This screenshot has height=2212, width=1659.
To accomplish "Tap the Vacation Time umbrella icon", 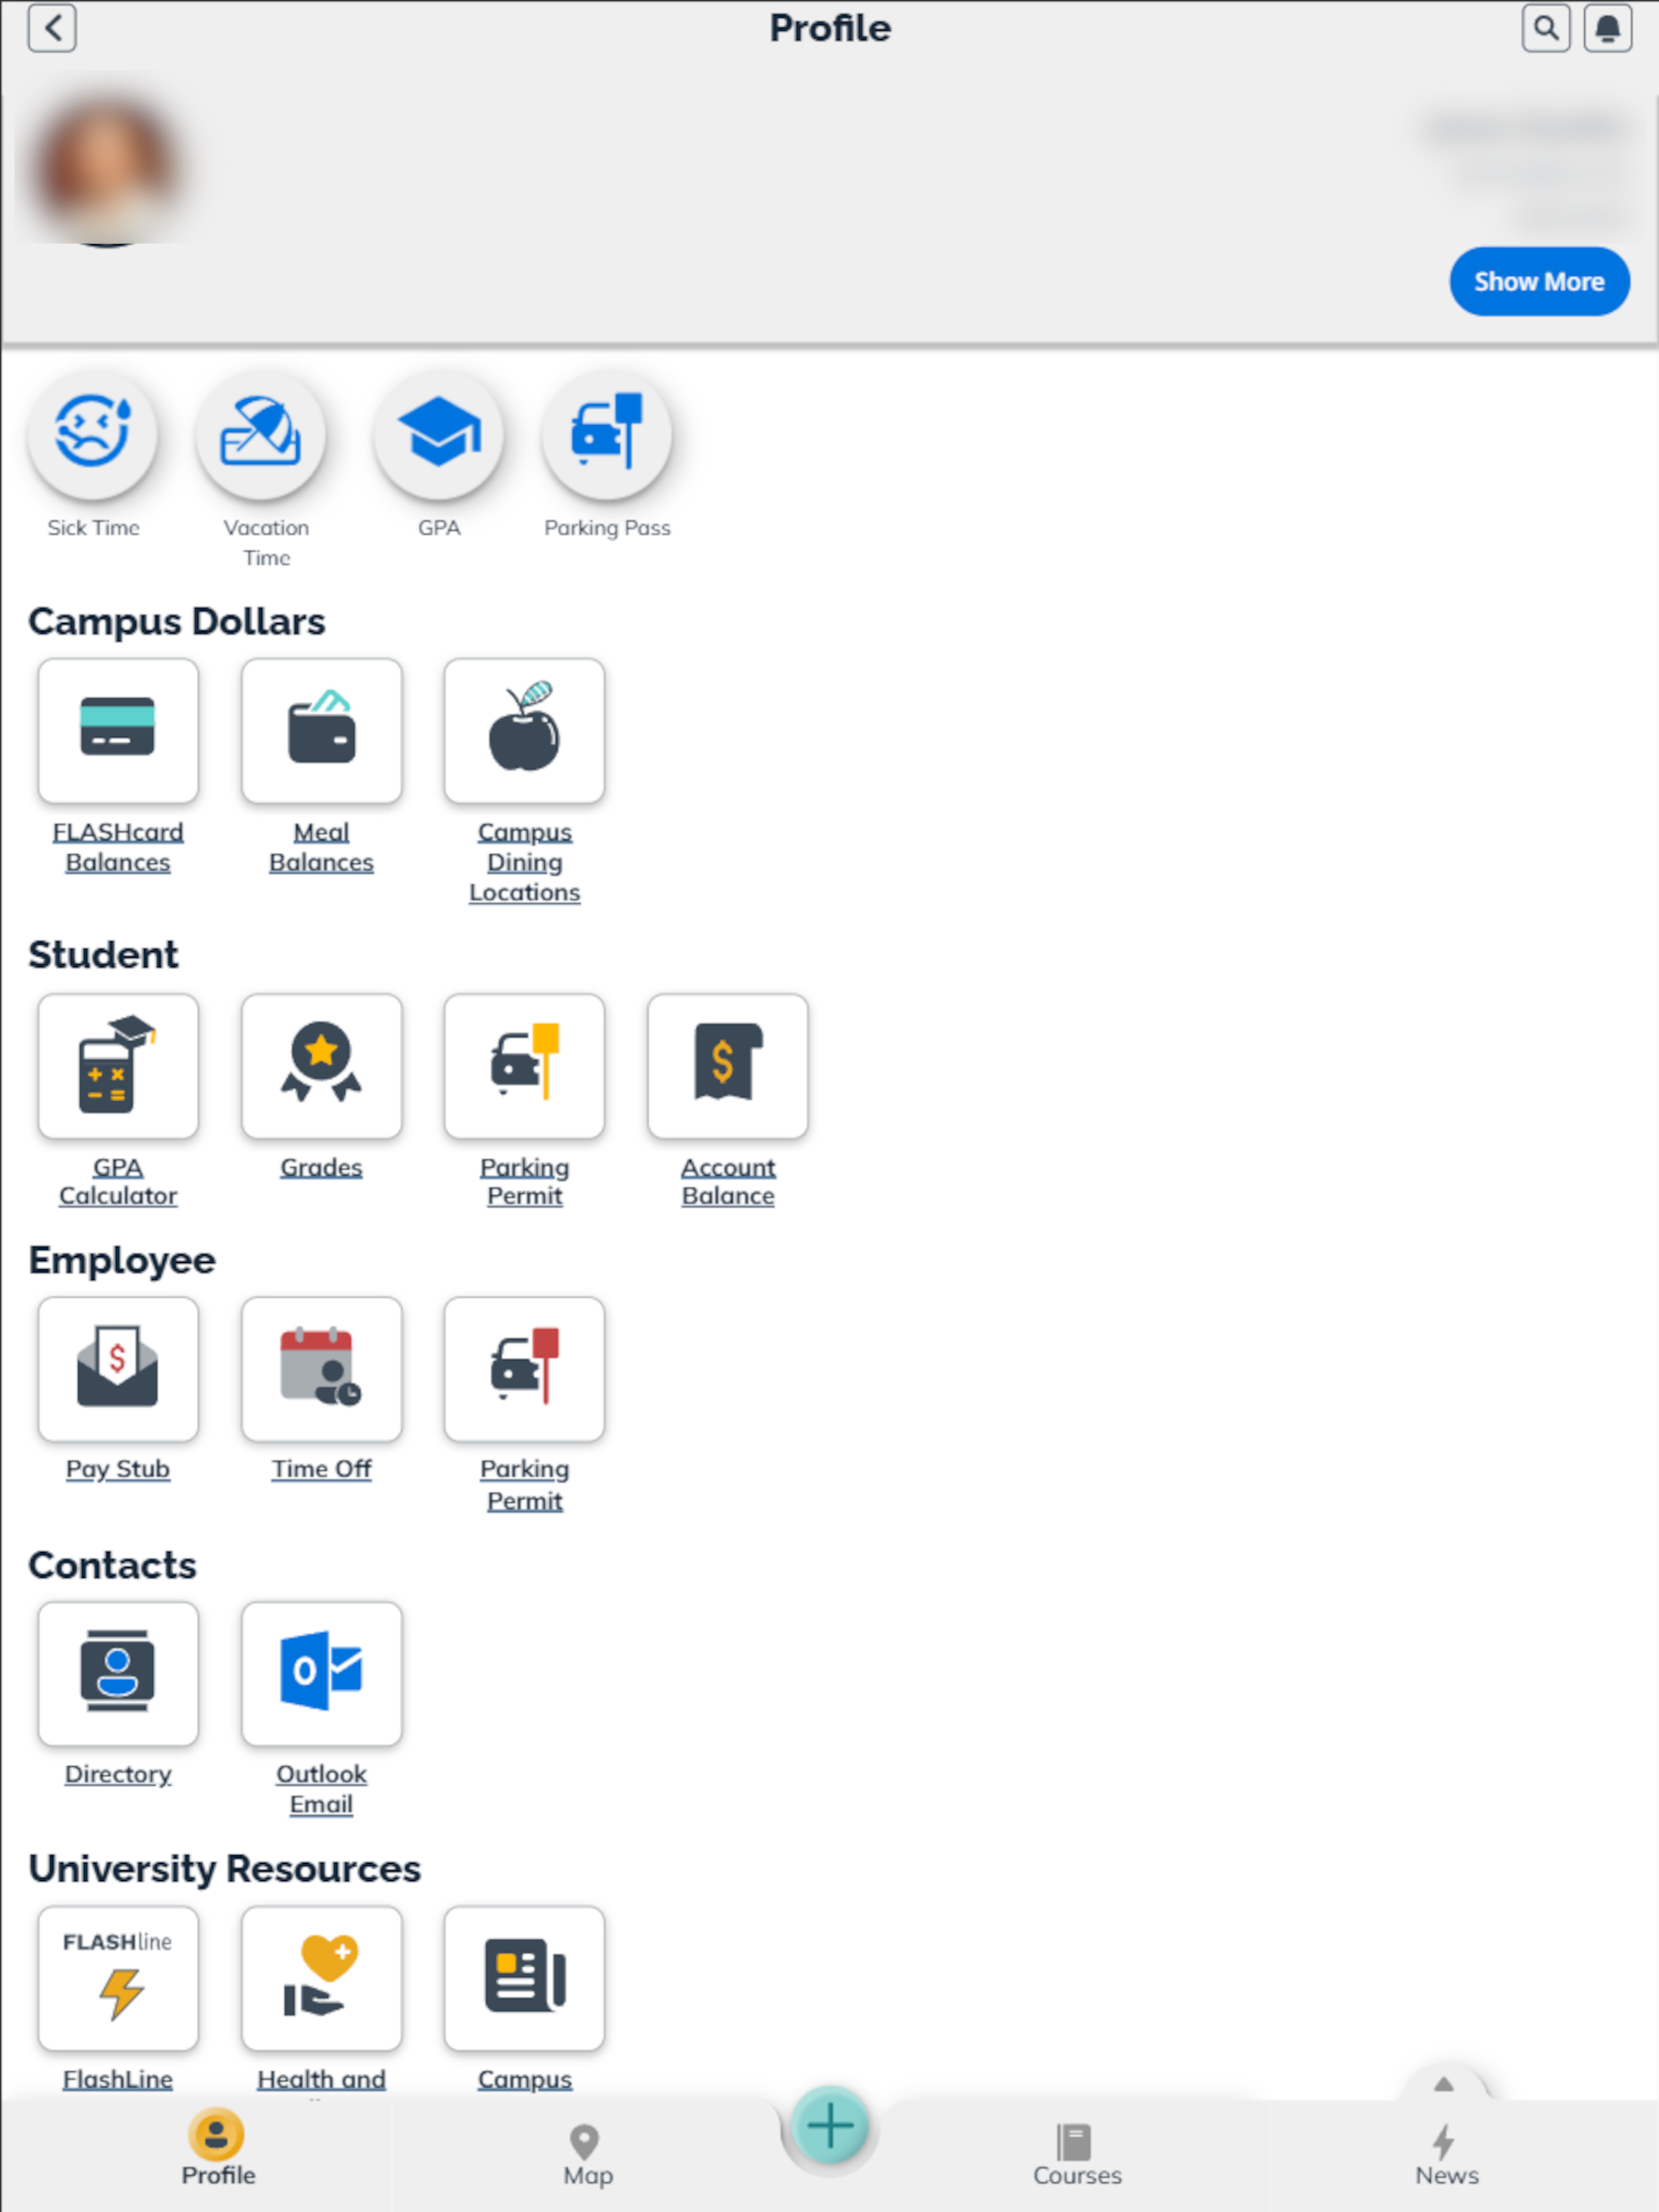I will click(261, 433).
